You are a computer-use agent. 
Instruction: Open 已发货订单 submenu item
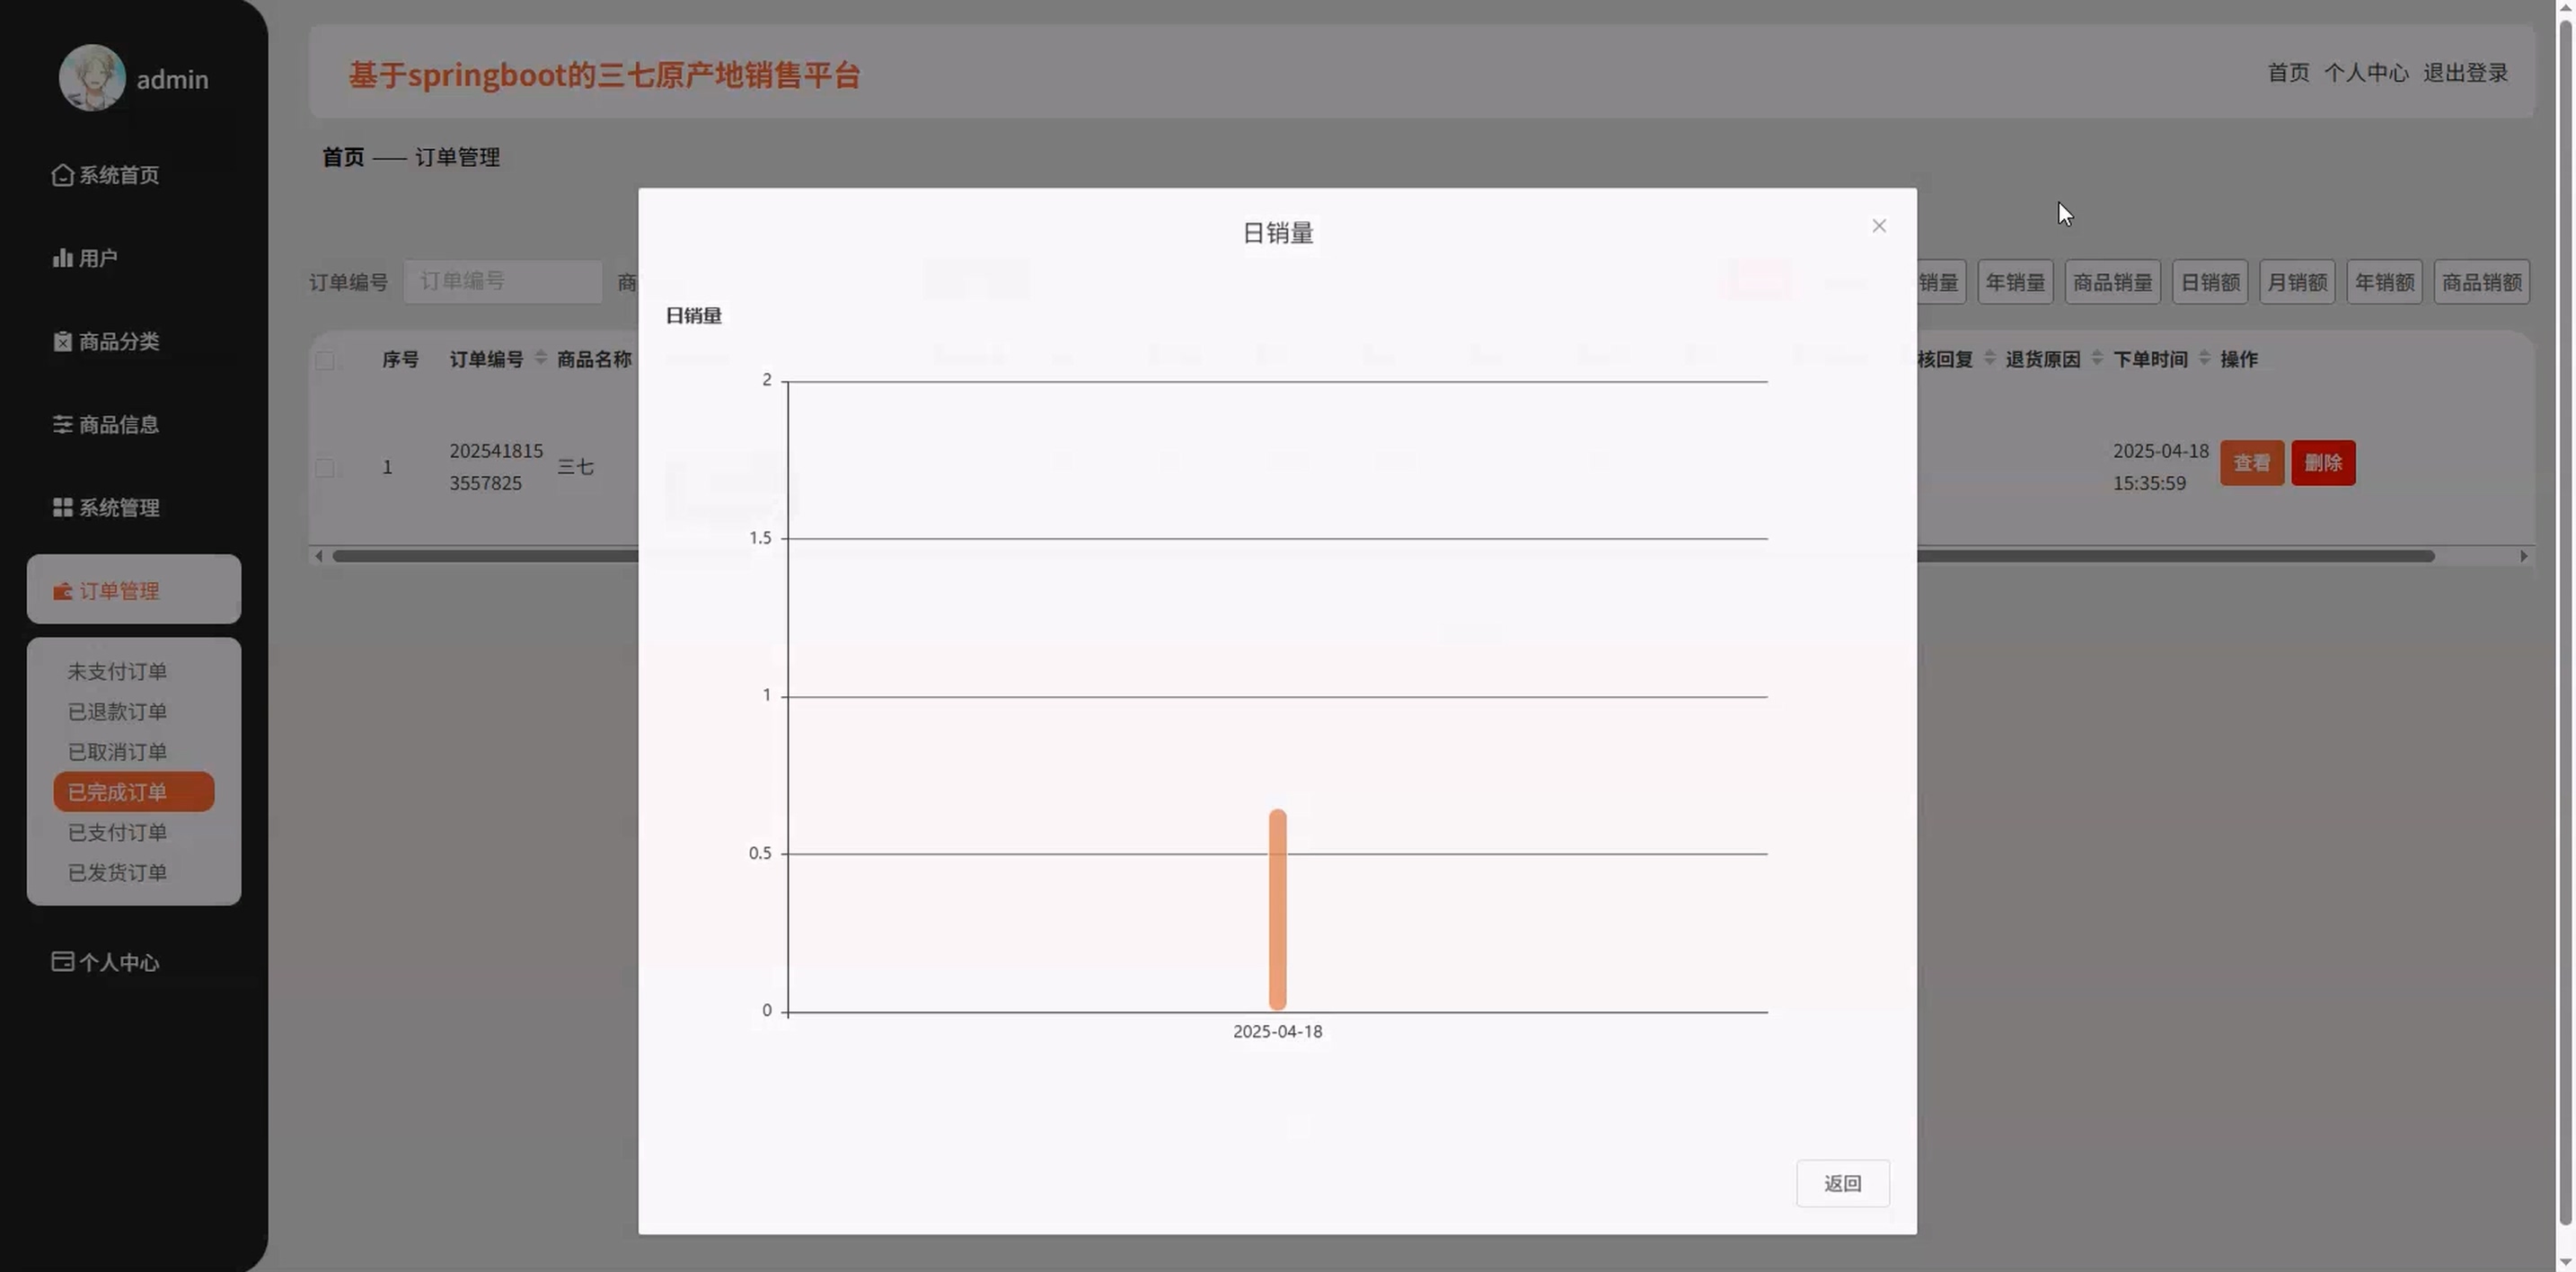coord(117,873)
